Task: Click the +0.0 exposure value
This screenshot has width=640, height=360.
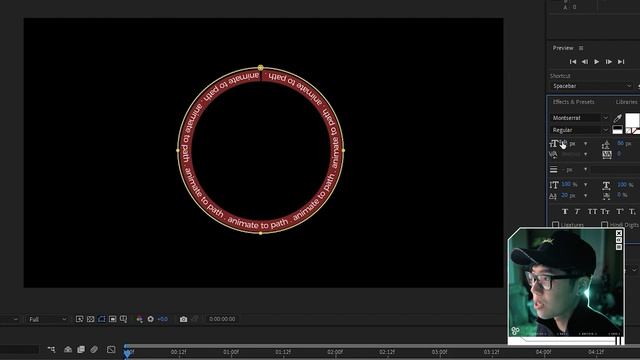Action: [x=162, y=319]
